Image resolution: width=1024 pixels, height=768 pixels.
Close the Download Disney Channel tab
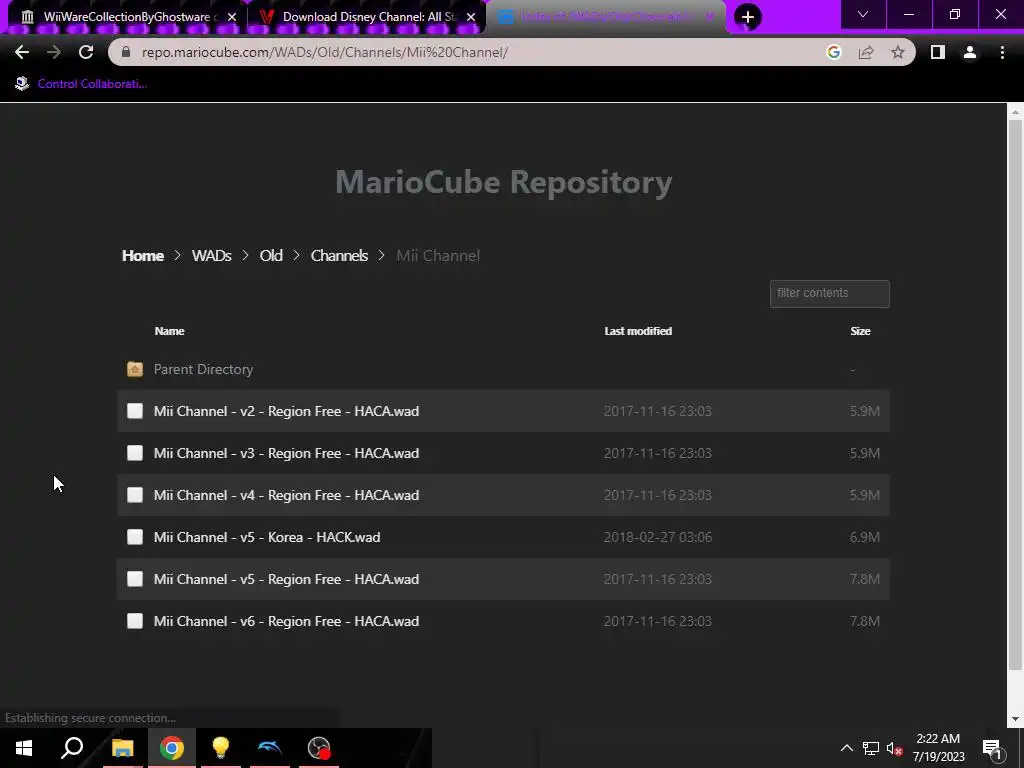471,17
